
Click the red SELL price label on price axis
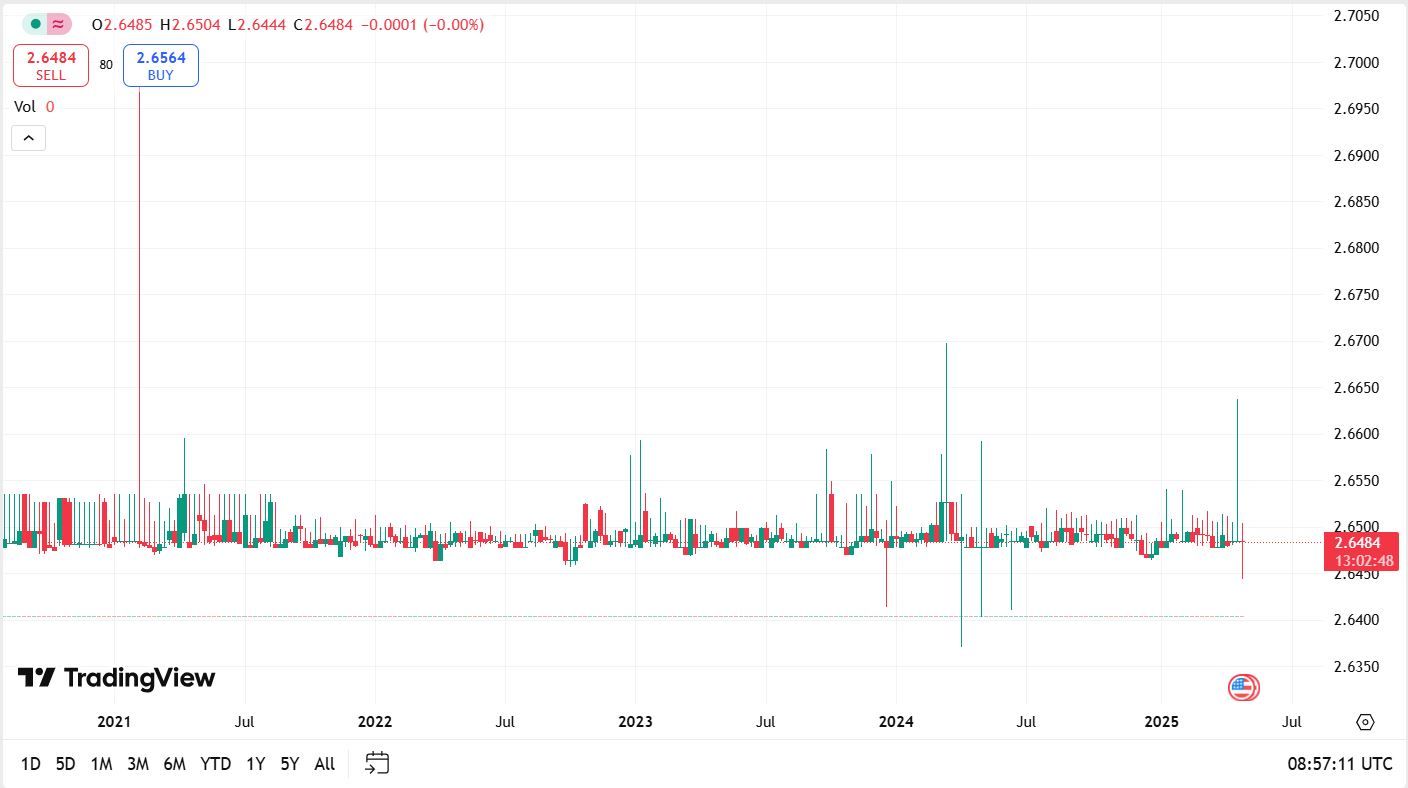coord(1364,541)
